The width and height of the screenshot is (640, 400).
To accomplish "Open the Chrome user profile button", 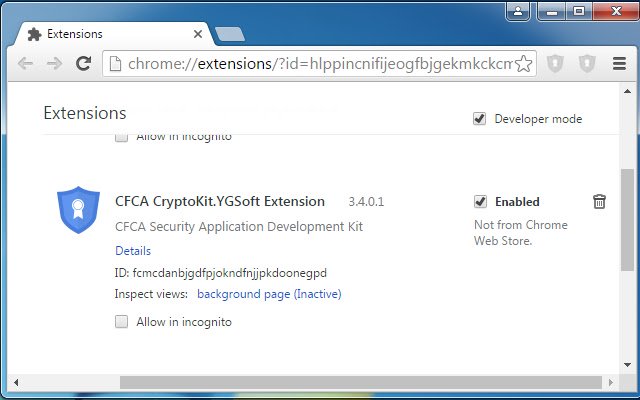I will pyautogui.click(x=519, y=12).
